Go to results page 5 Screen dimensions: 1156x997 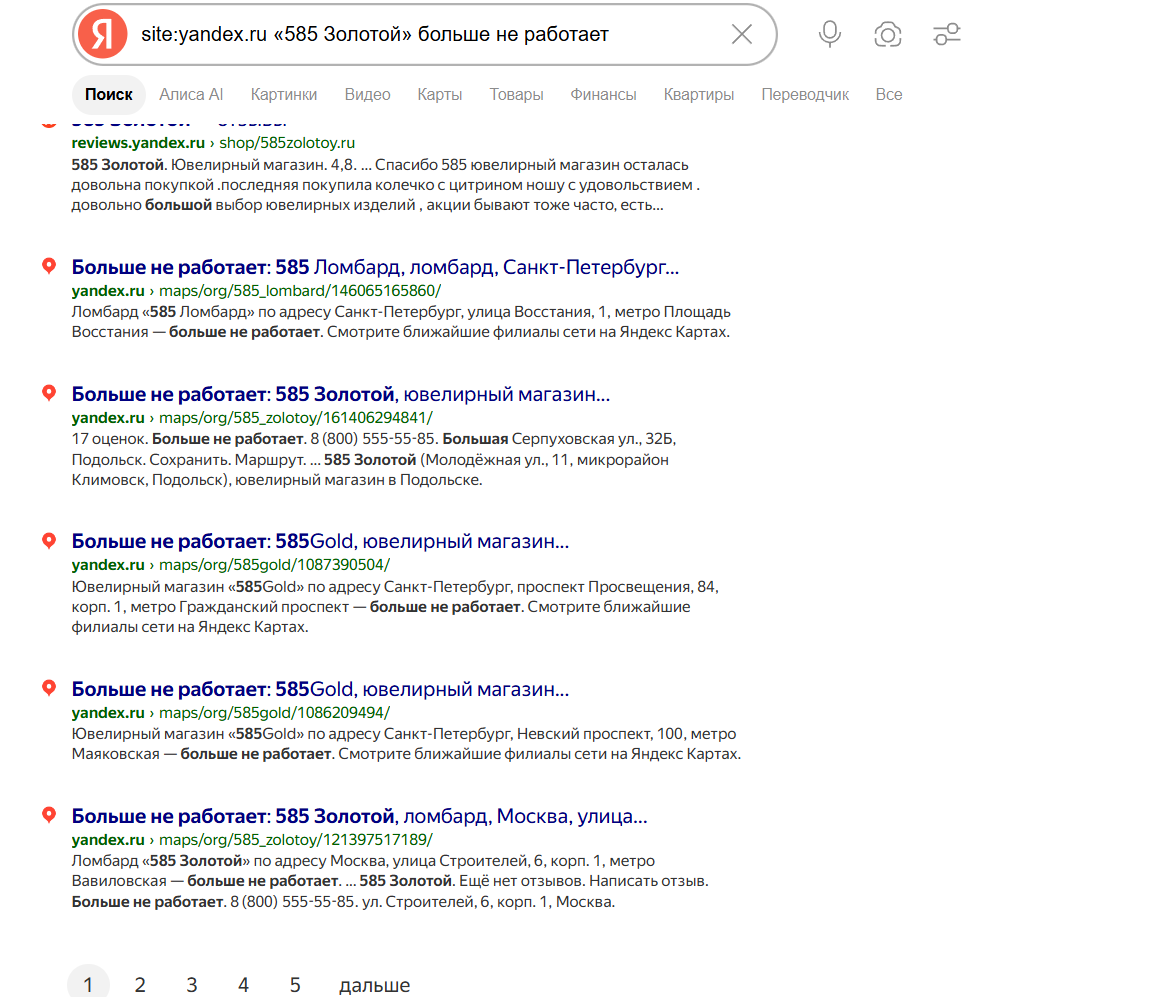(295, 984)
